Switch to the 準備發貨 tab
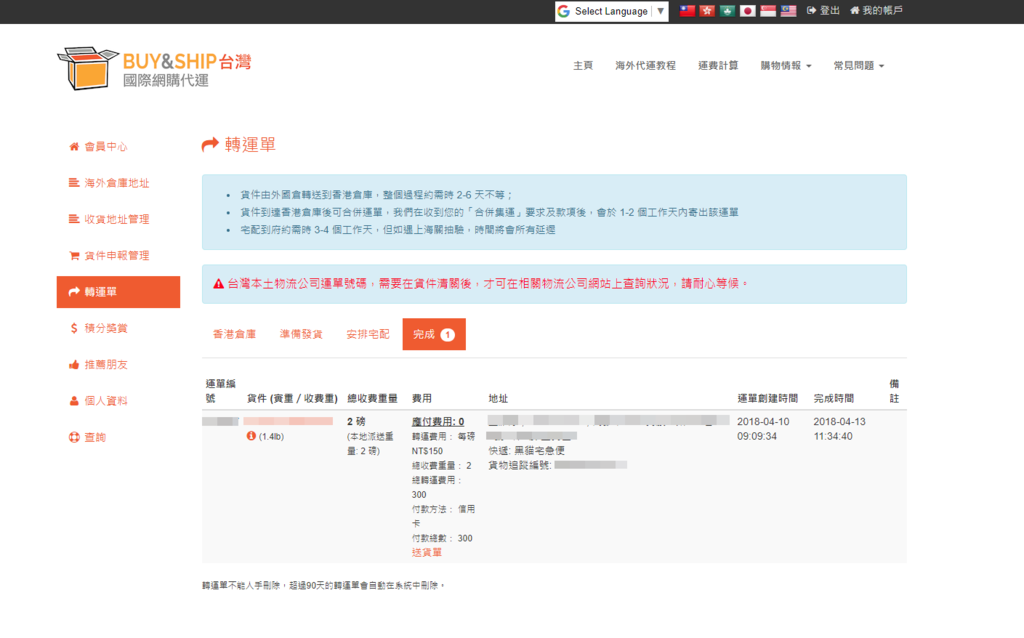 point(301,334)
